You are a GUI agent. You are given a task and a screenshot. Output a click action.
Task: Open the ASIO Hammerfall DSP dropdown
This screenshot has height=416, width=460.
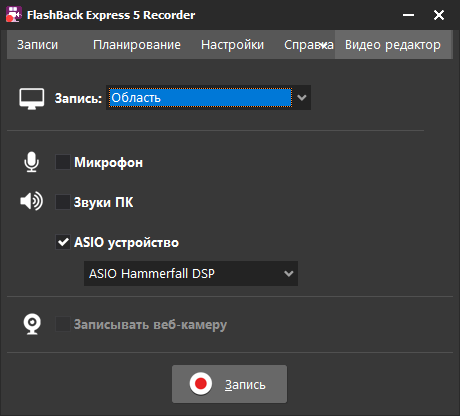pyautogui.click(x=191, y=273)
